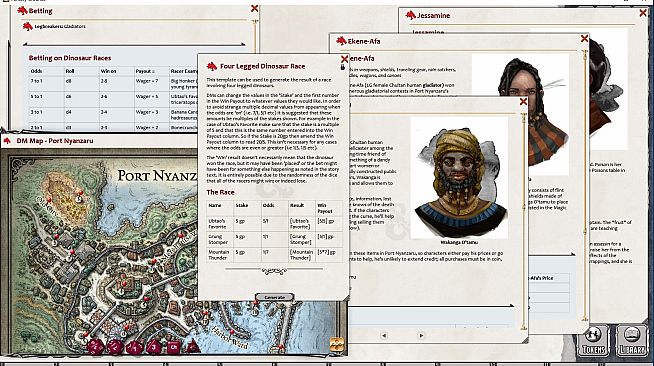Viewport: 654px width, 366px height.
Task: Go to the next page in the Wakanga window
Action: click(421, 335)
